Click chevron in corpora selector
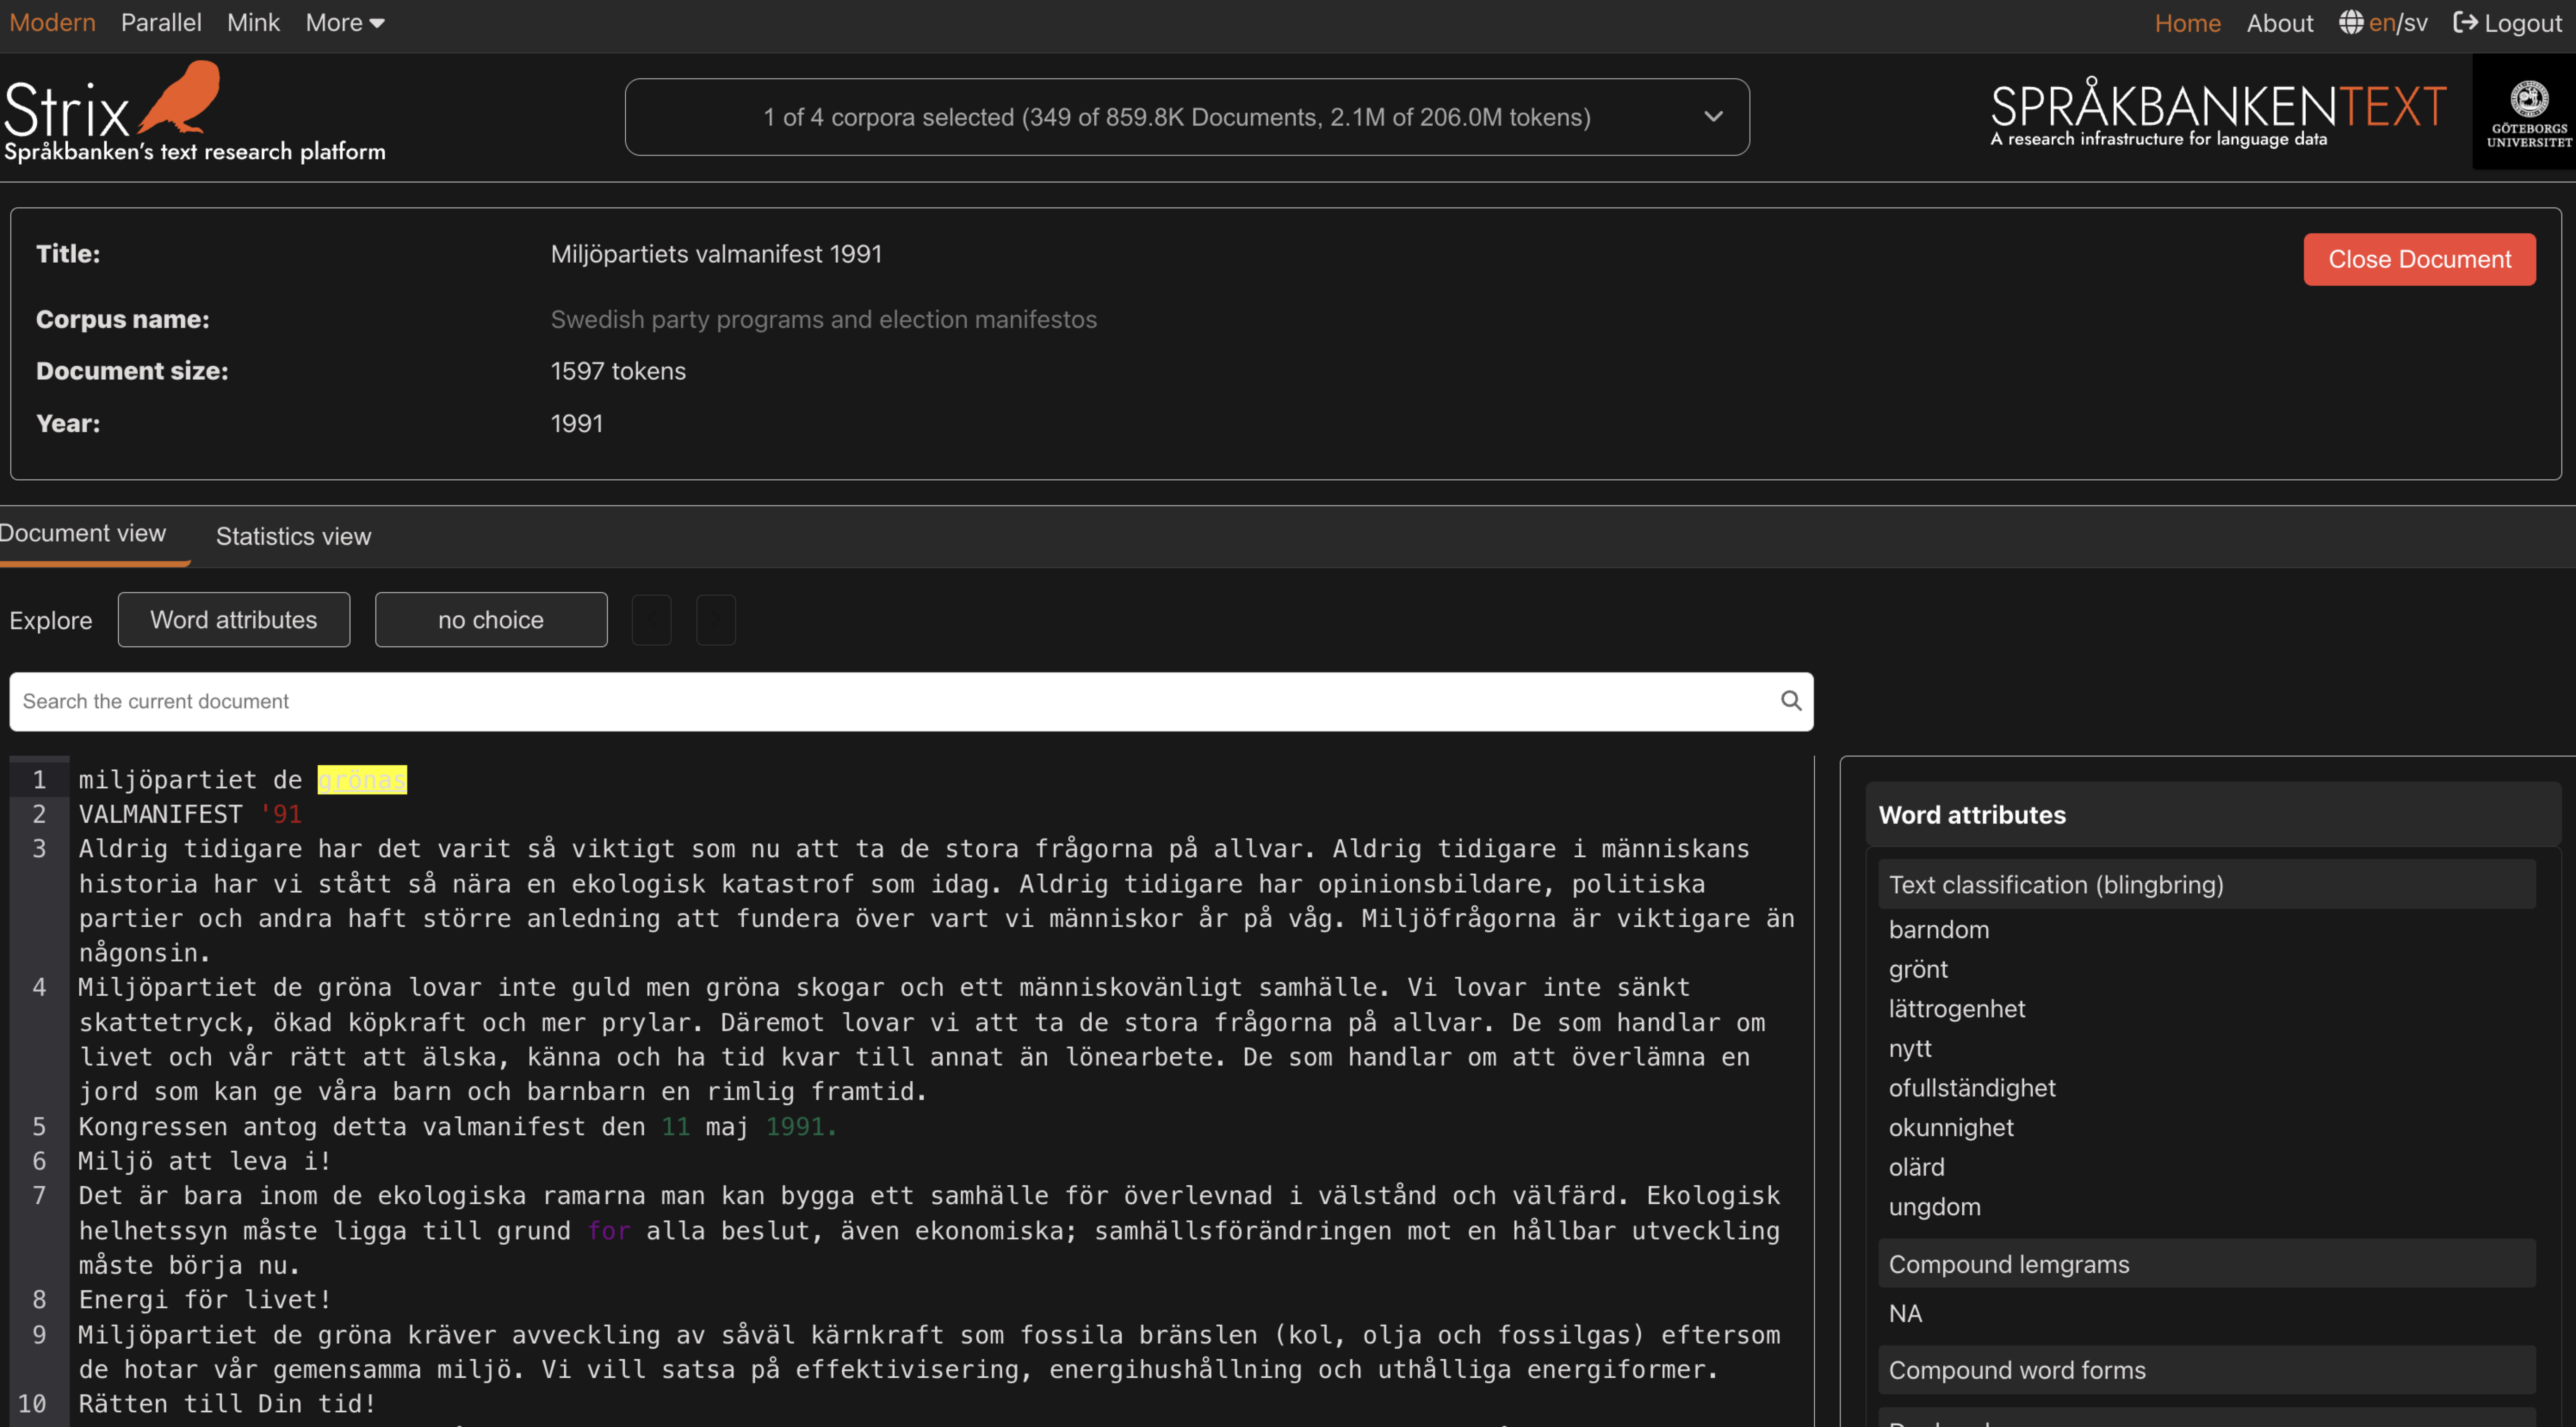The width and height of the screenshot is (2576, 1427). click(1714, 117)
